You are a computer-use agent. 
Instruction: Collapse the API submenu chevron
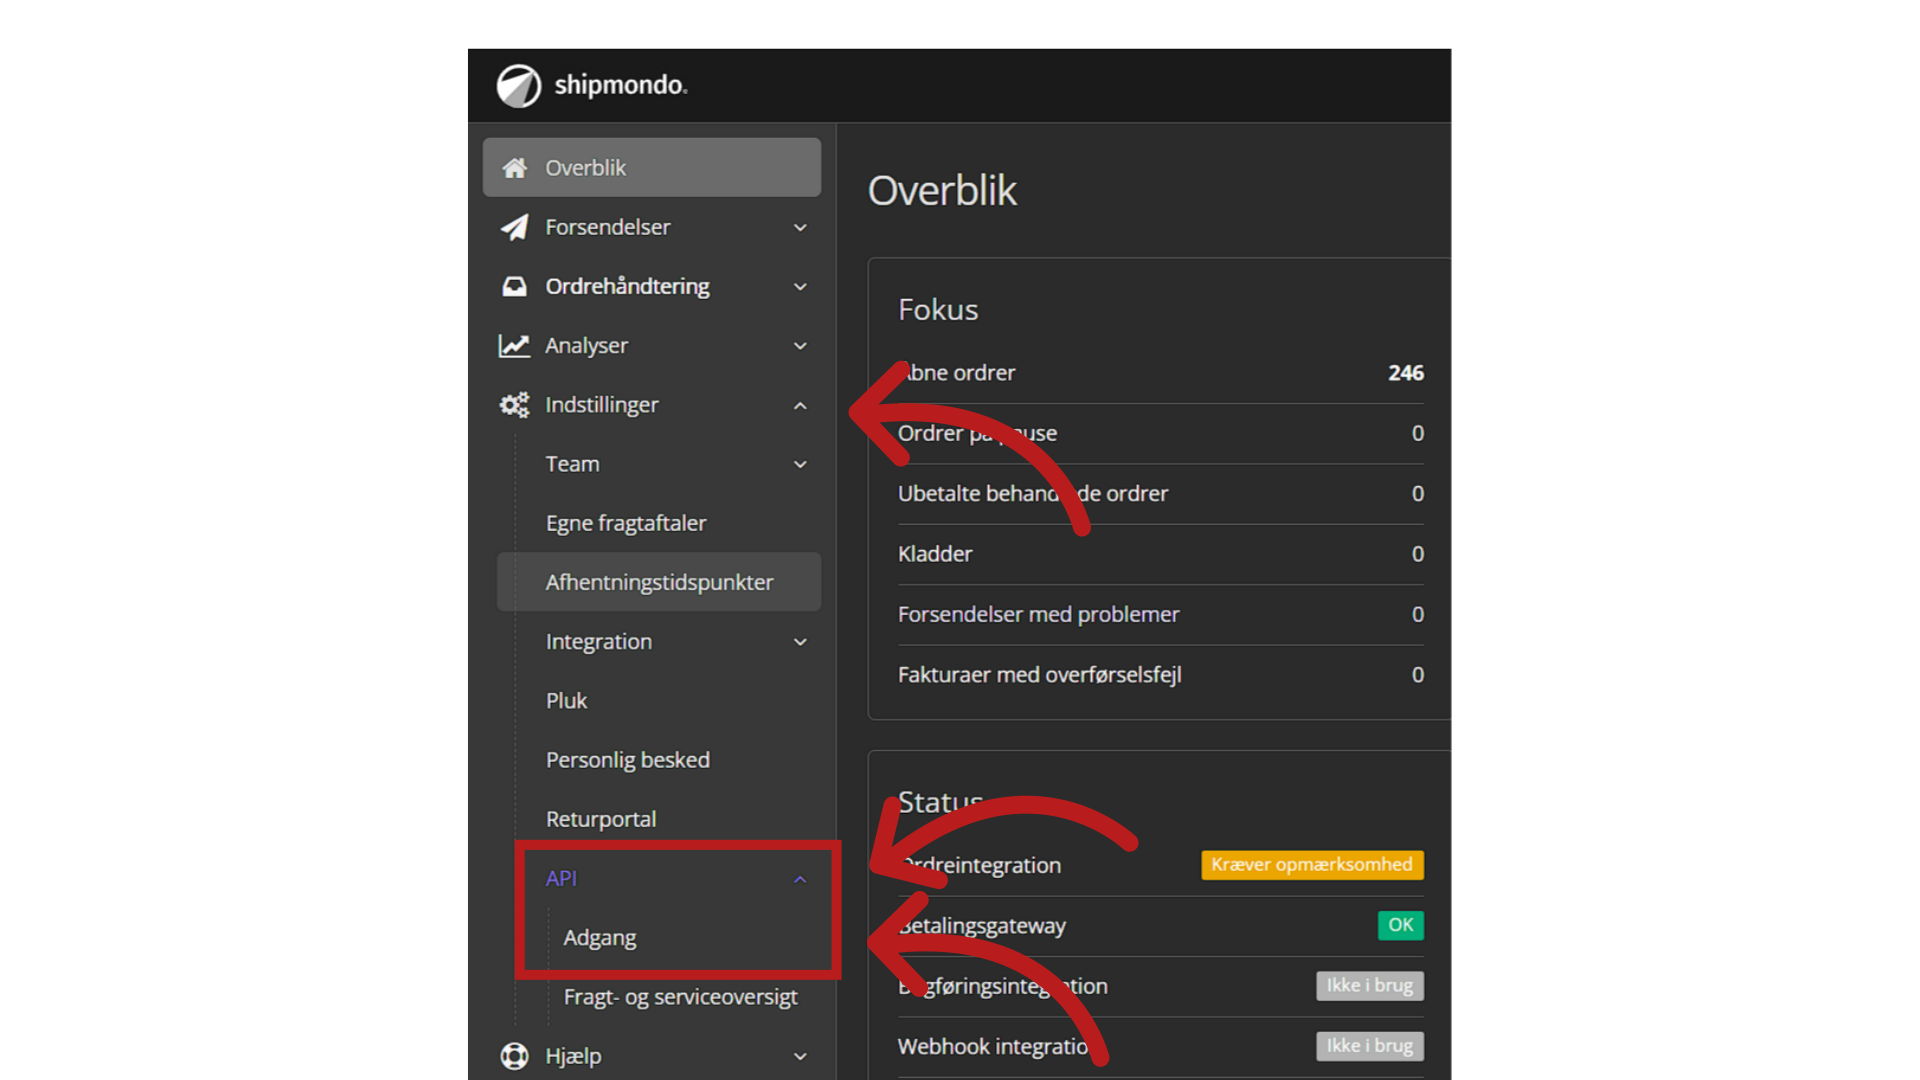pos(800,879)
